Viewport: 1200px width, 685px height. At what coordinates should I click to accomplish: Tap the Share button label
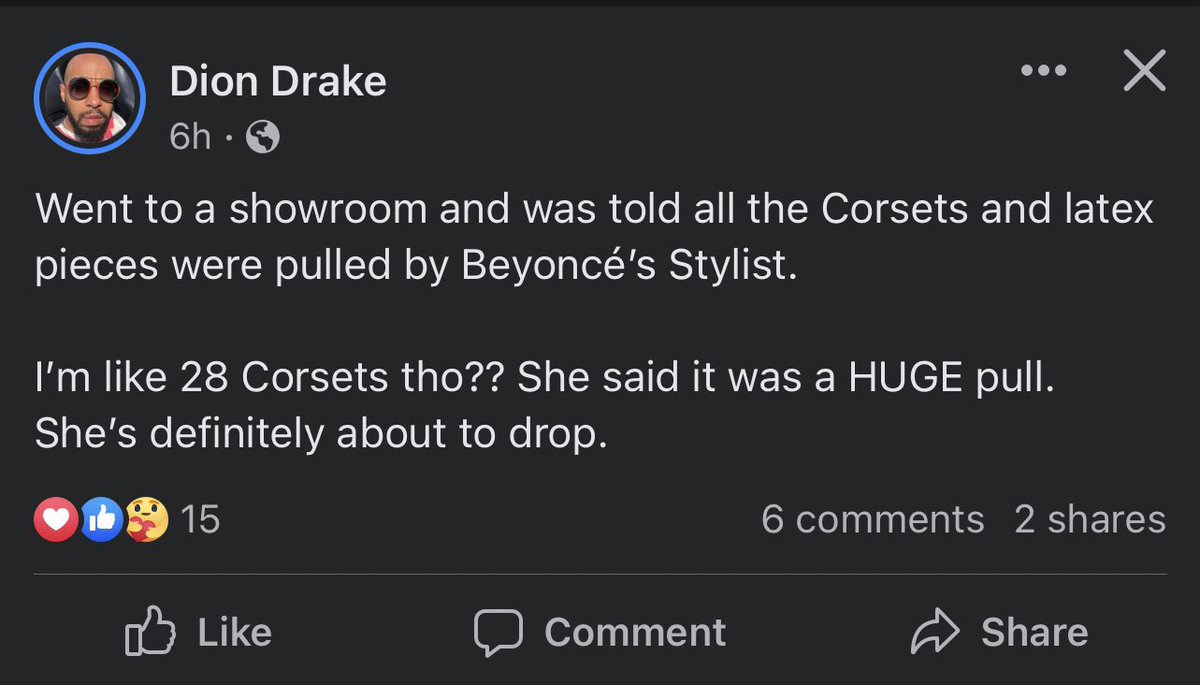tap(1034, 632)
